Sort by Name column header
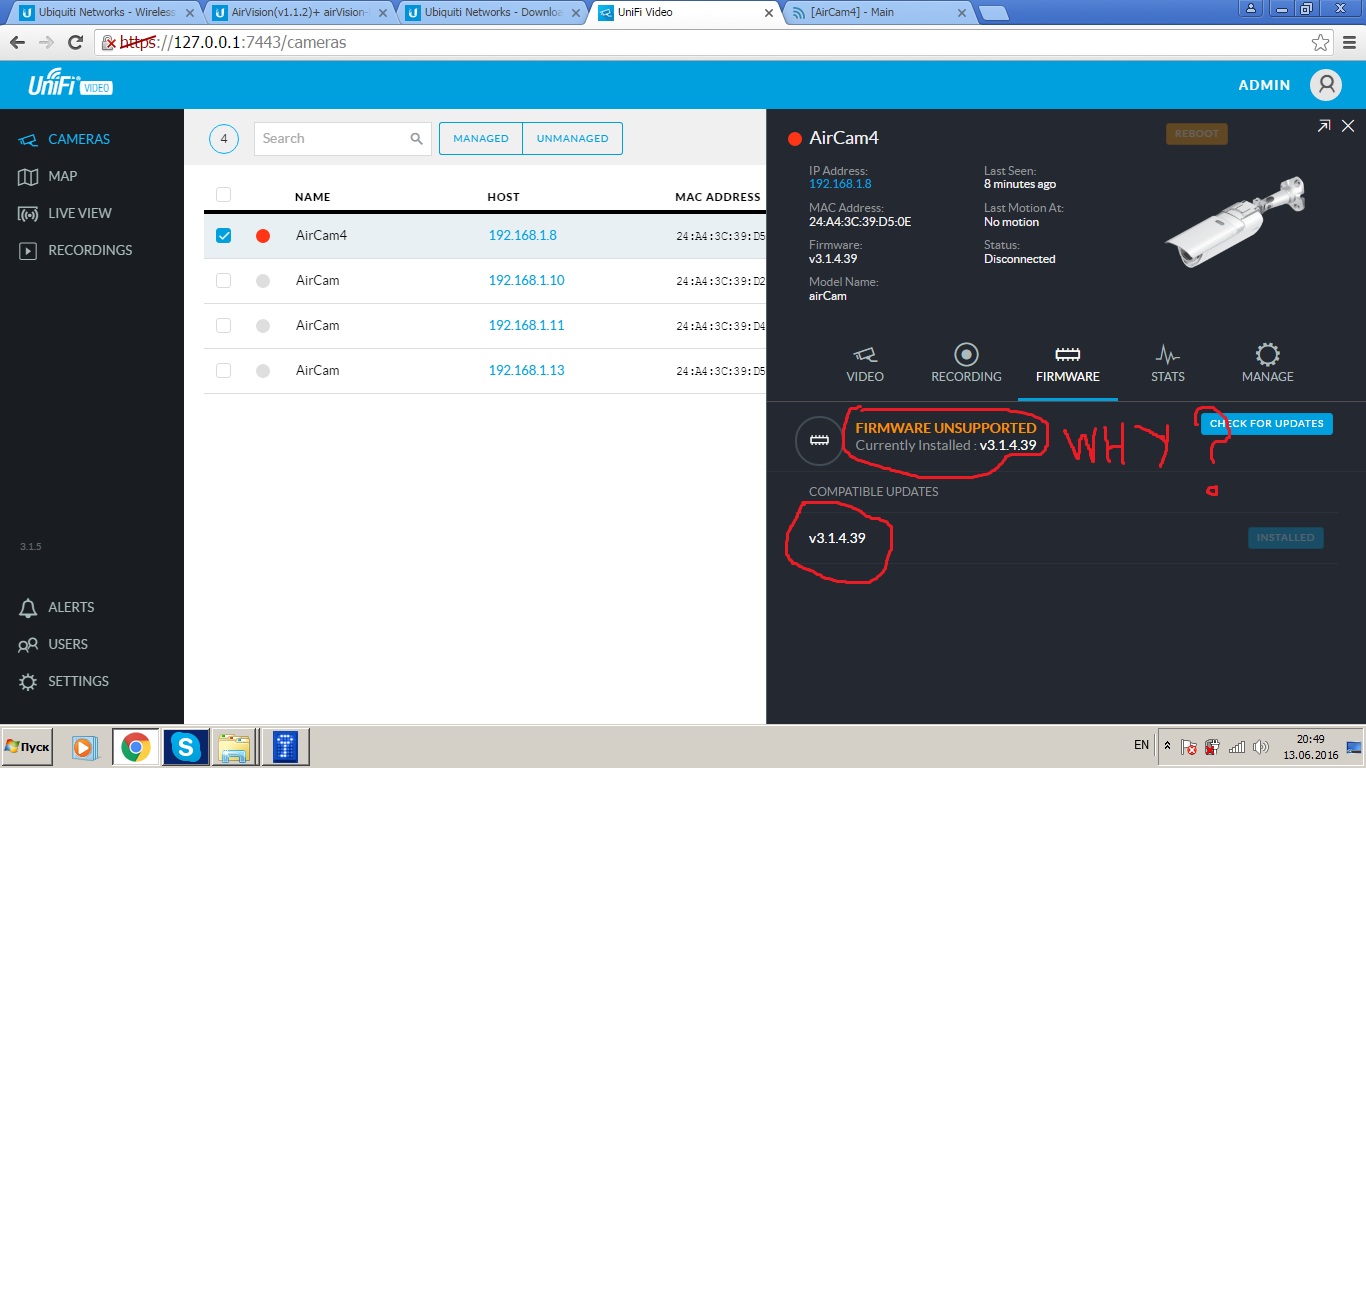1366x1304 pixels. [x=312, y=197]
